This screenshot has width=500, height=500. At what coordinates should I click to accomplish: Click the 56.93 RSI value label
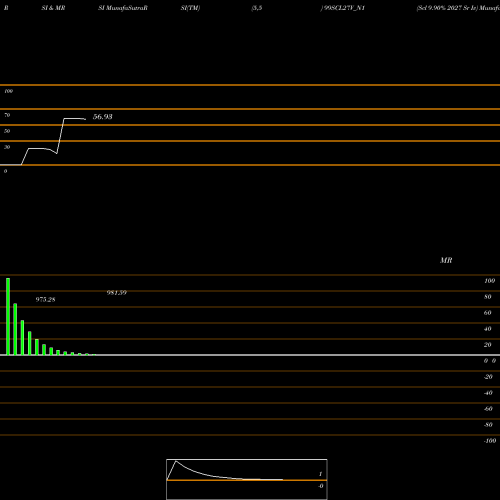pyautogui.click(x=102, y=117)
